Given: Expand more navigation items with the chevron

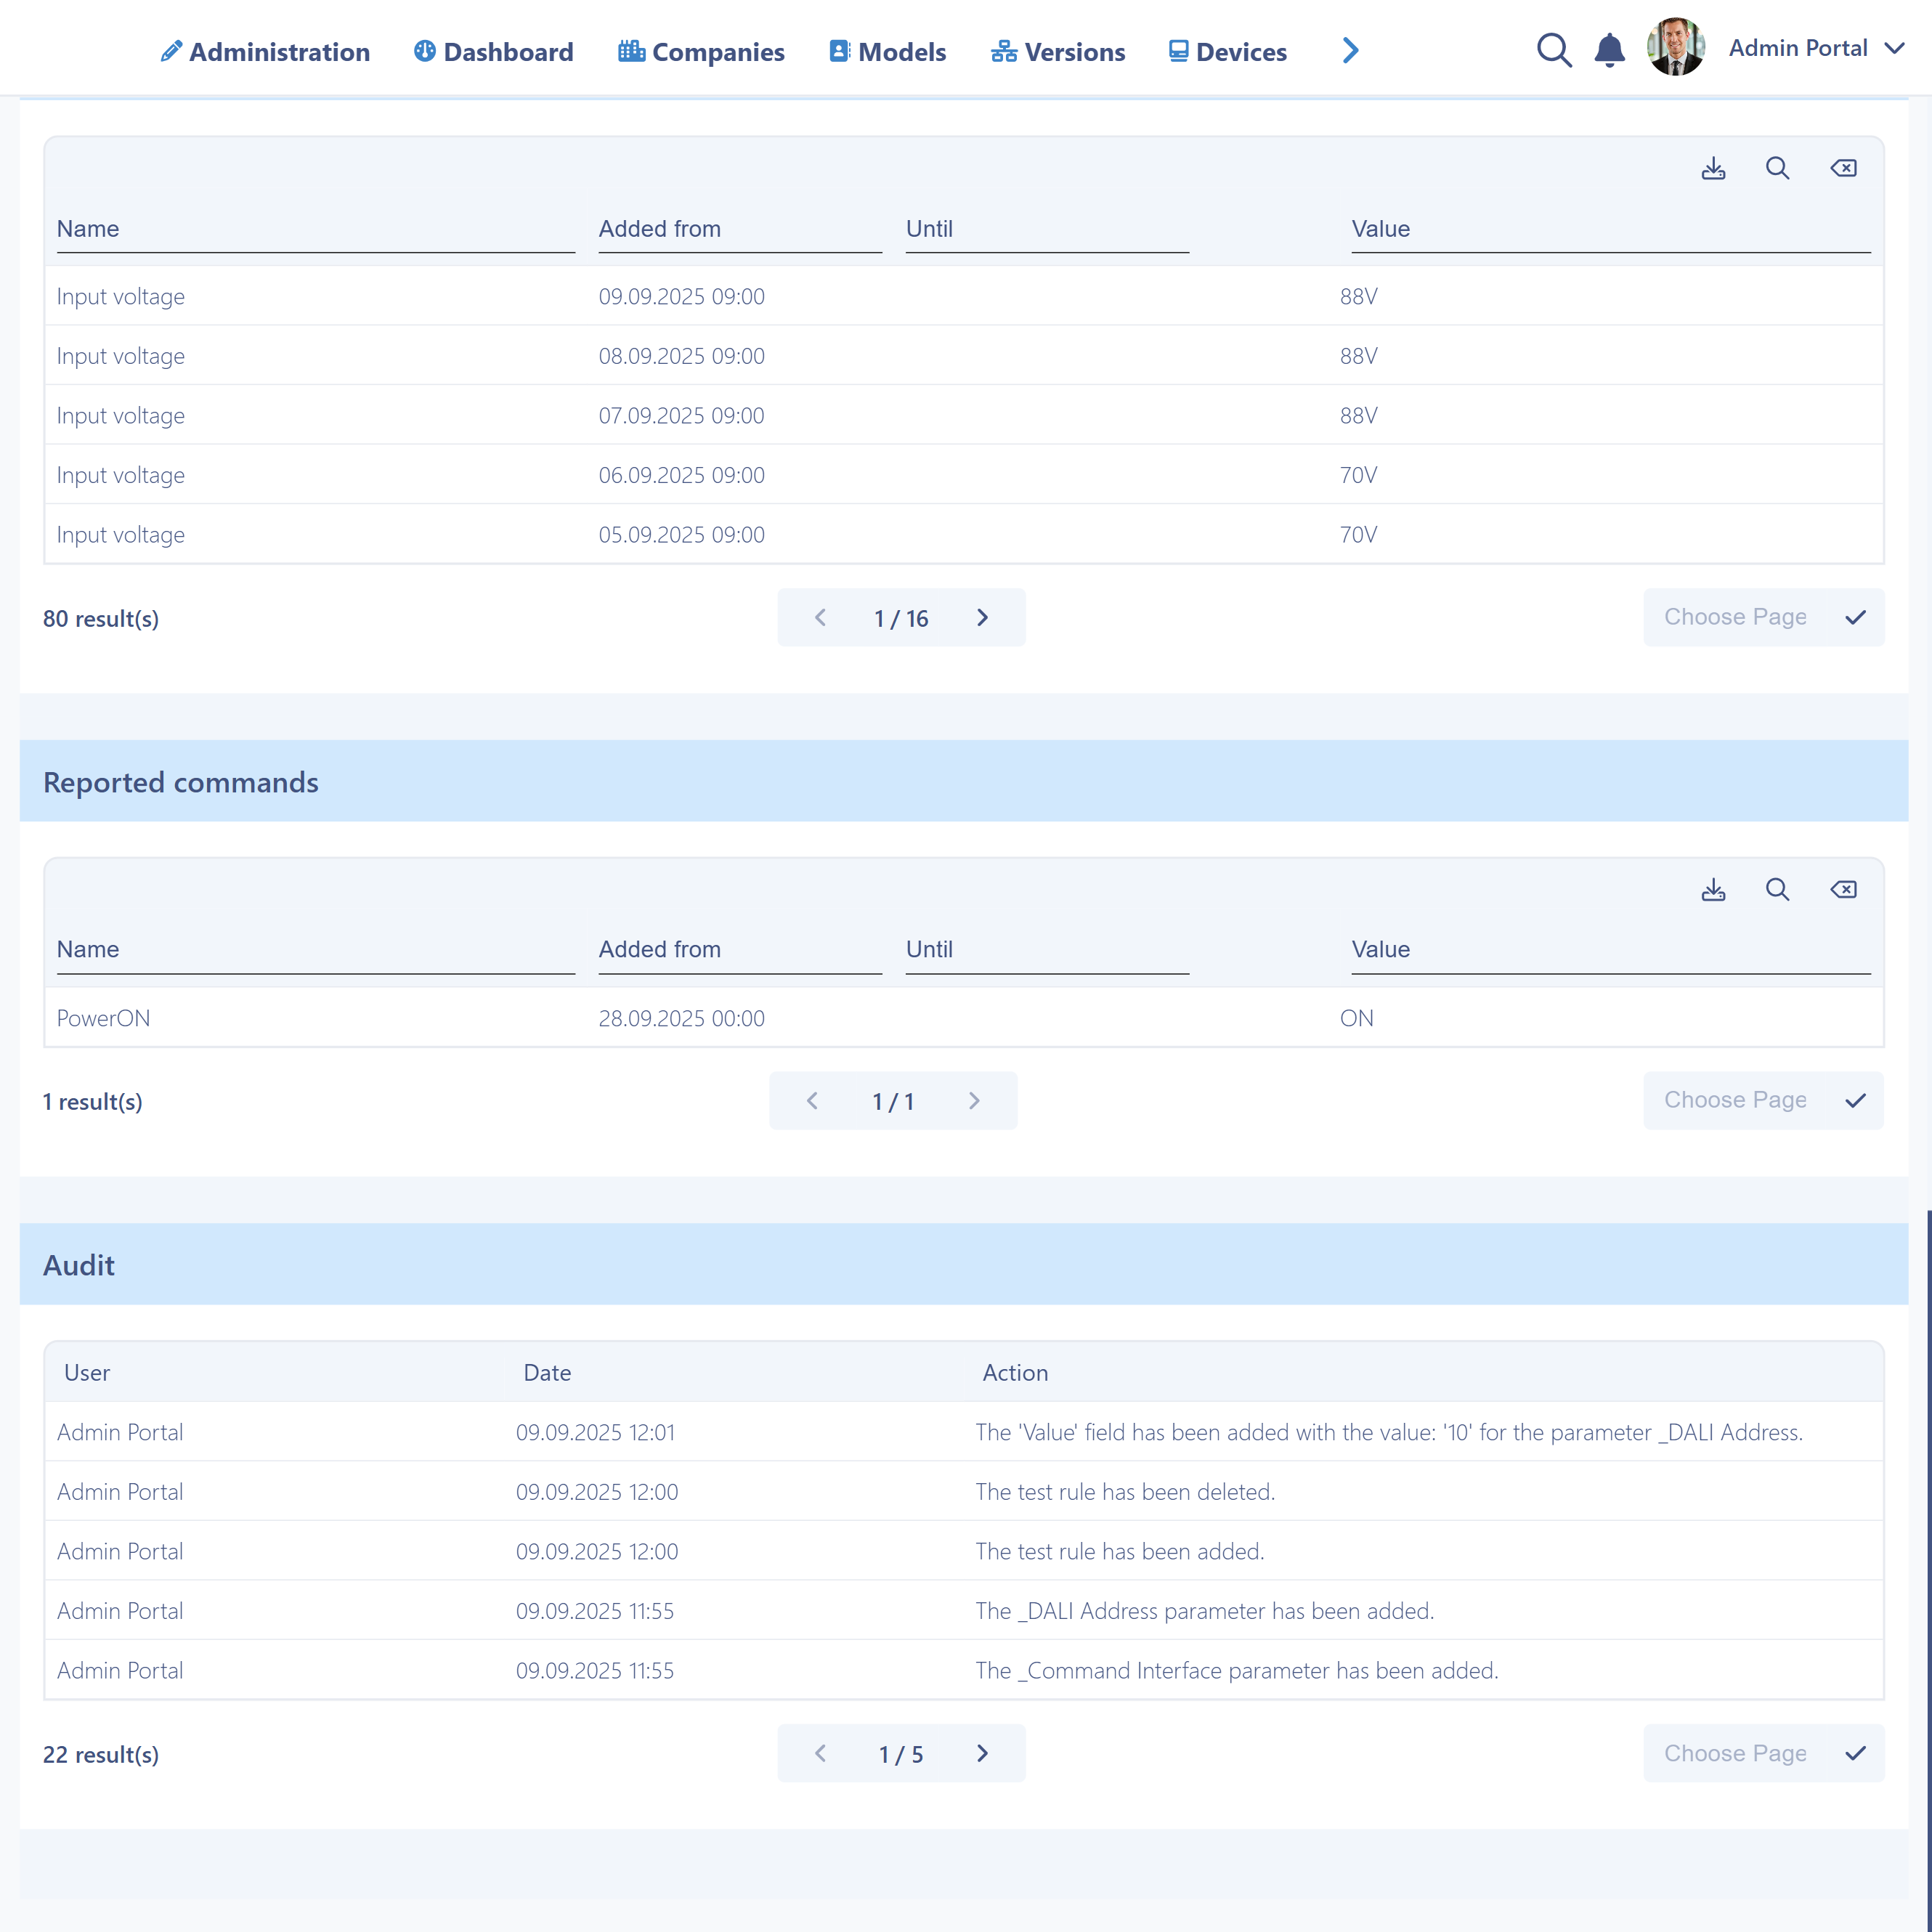Looking at the screenshot, I should (x=1349, y=50).
